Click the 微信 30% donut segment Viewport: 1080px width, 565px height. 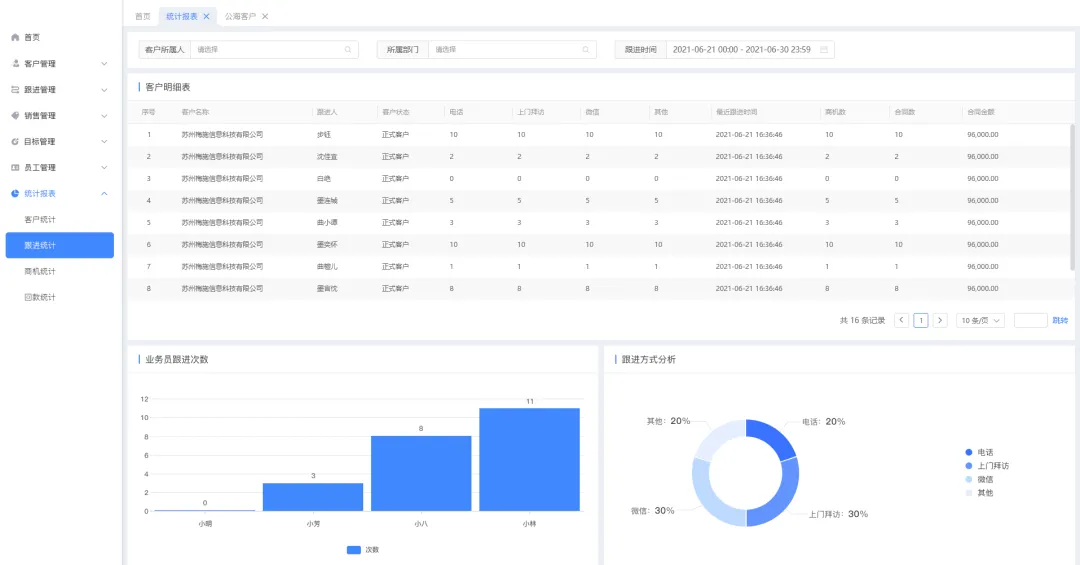[x=710, y=497]
